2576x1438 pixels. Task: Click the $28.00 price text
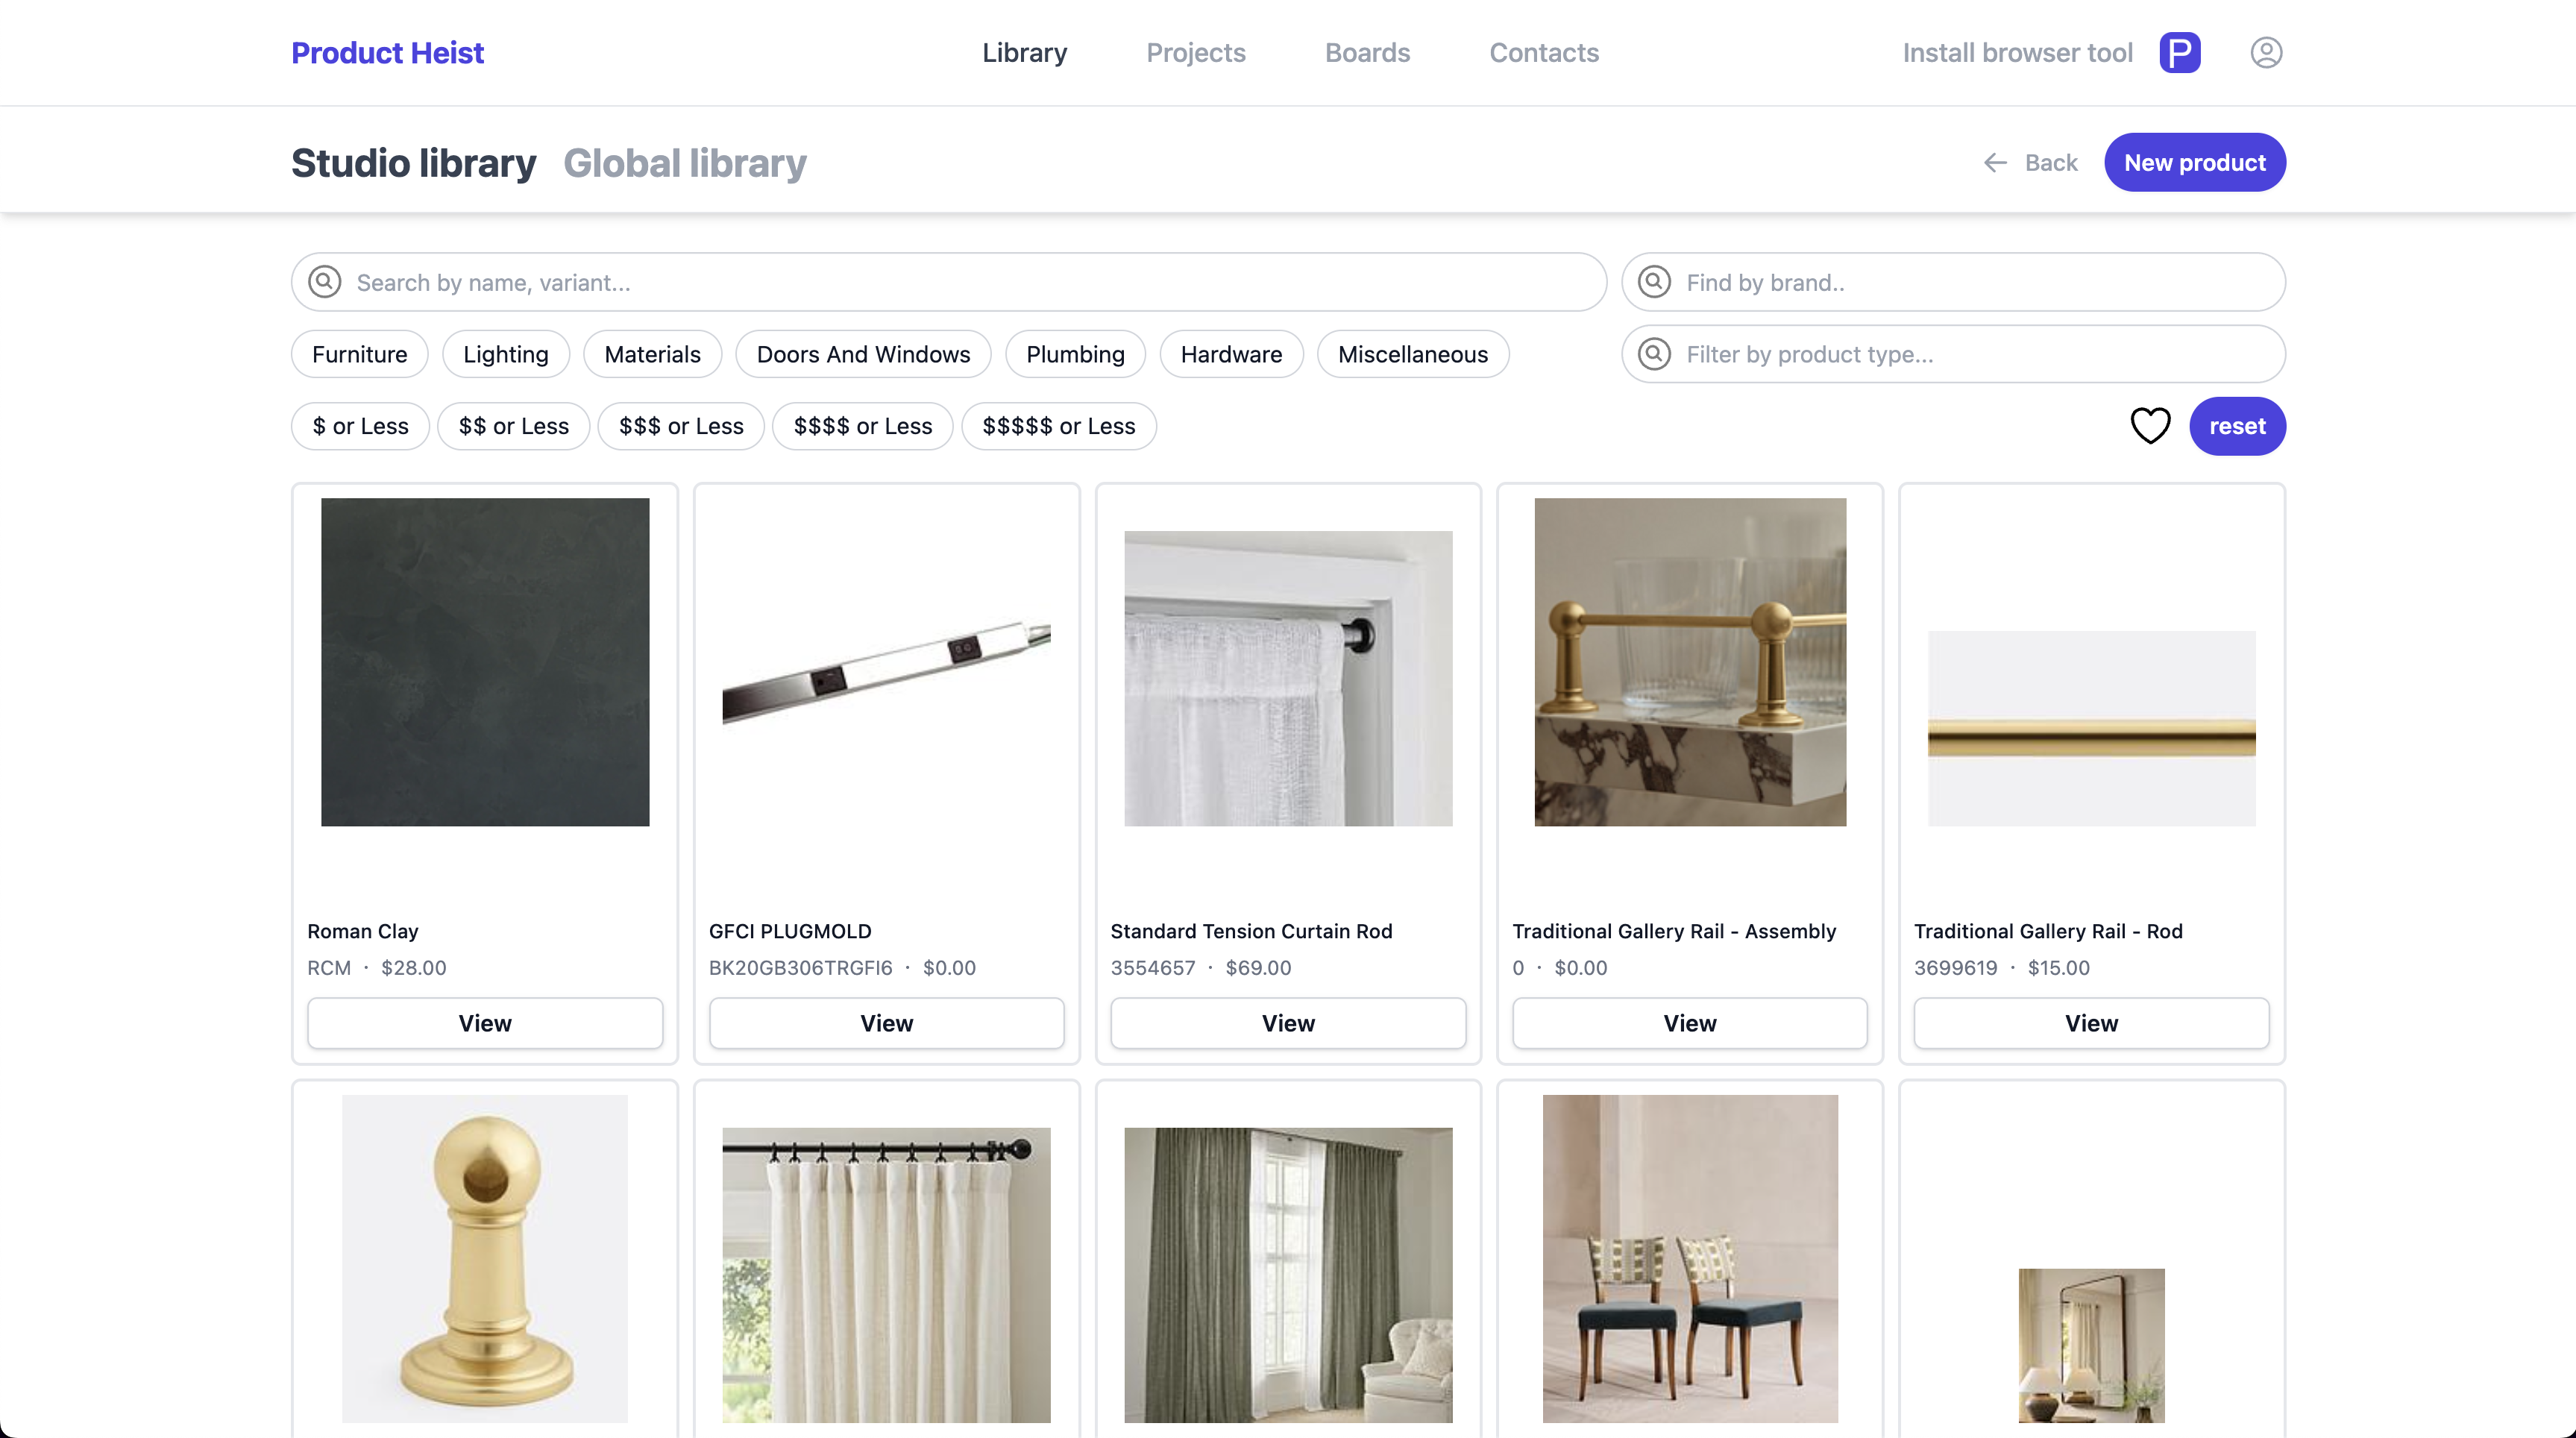click(x=413, y=967)
